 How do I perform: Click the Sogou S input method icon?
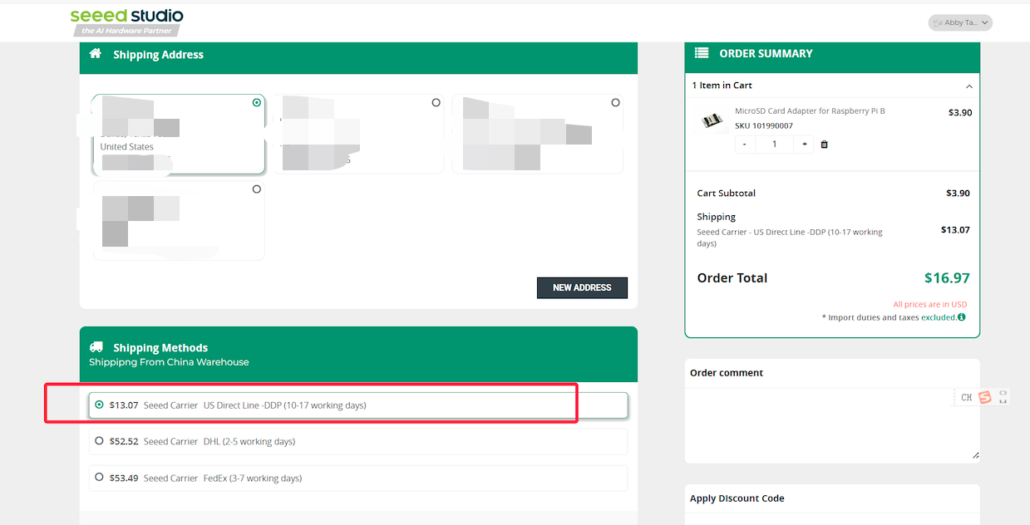point(985,397)
